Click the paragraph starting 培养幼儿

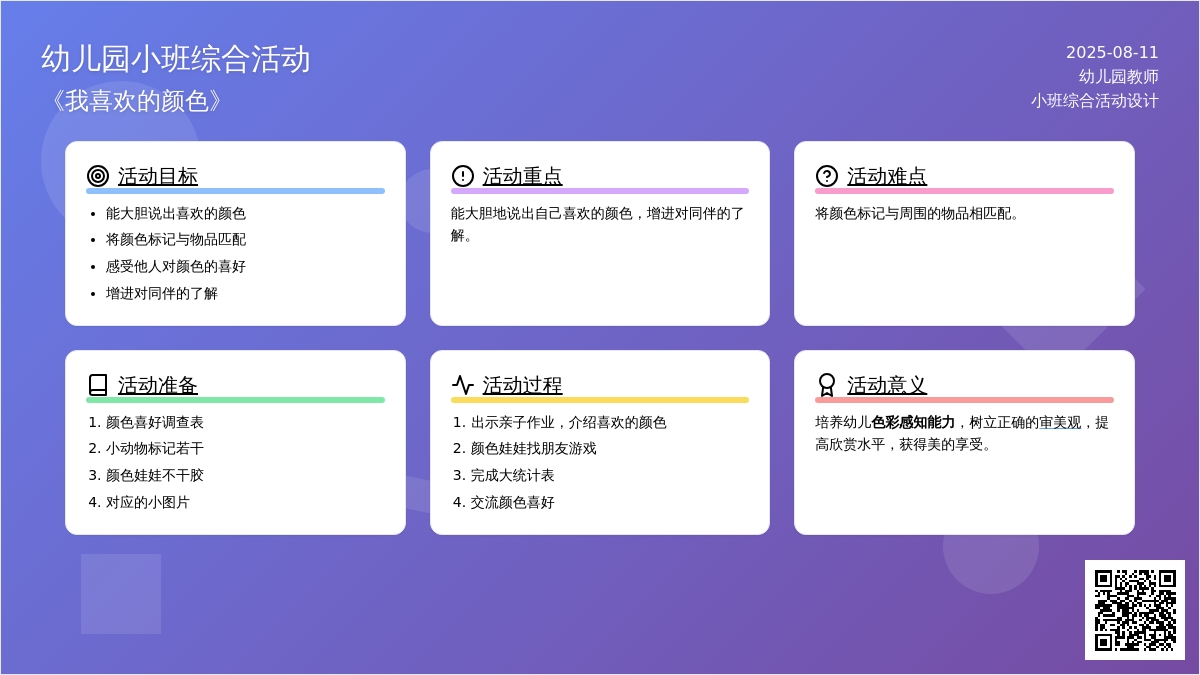click(963, 433)
